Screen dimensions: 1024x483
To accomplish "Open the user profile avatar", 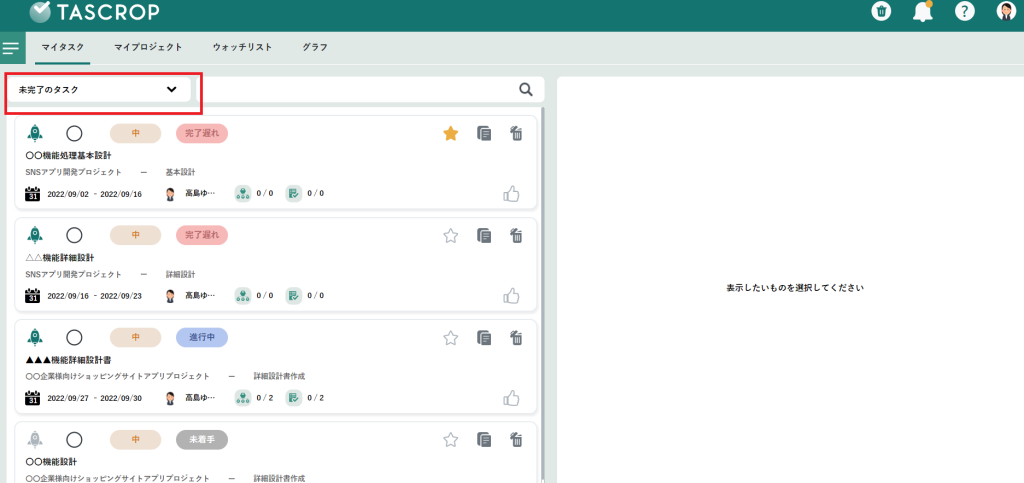I will tap(1006, 11).
